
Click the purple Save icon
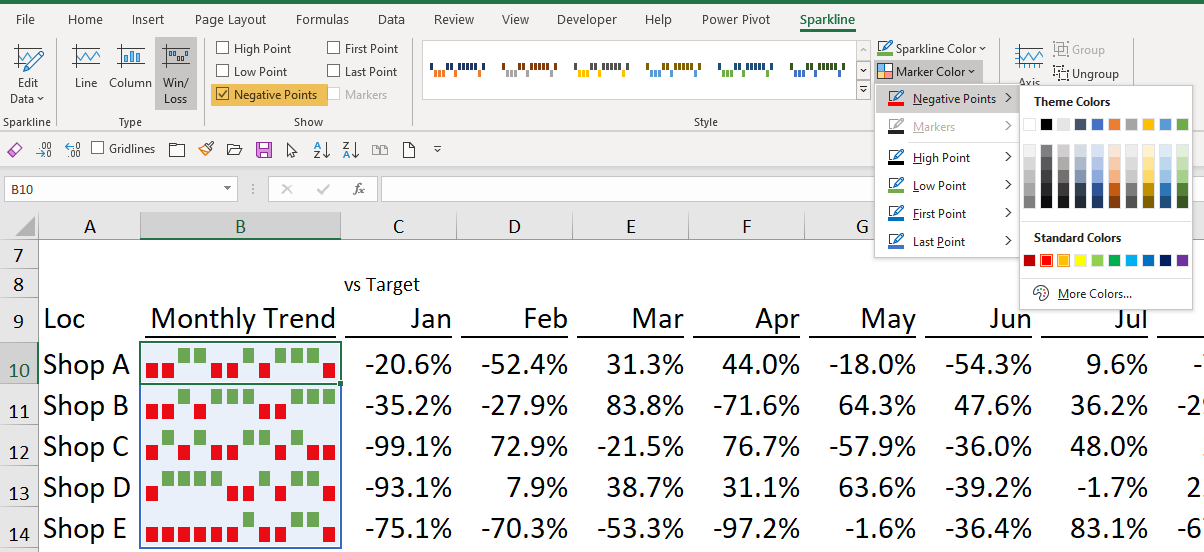click(x=264, y=150)
